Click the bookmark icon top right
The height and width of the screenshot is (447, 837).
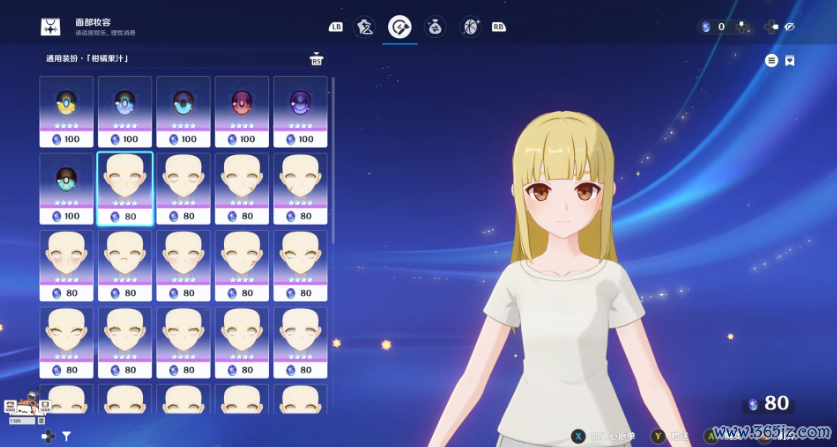(x=789, y=61)
